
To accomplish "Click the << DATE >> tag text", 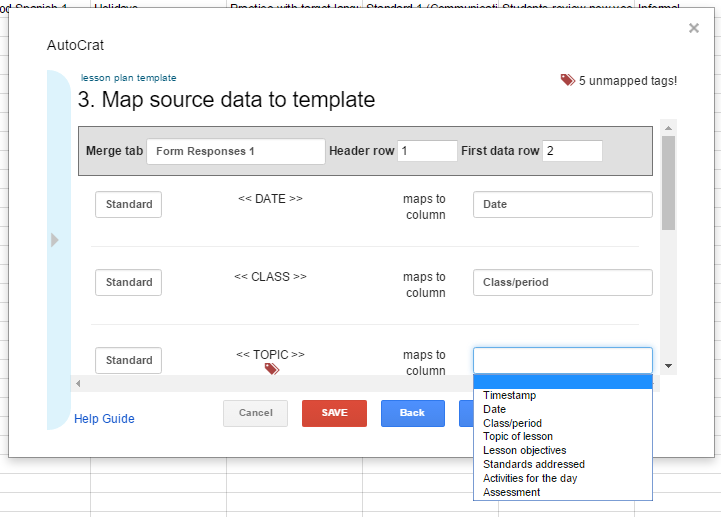I will 270,199.
